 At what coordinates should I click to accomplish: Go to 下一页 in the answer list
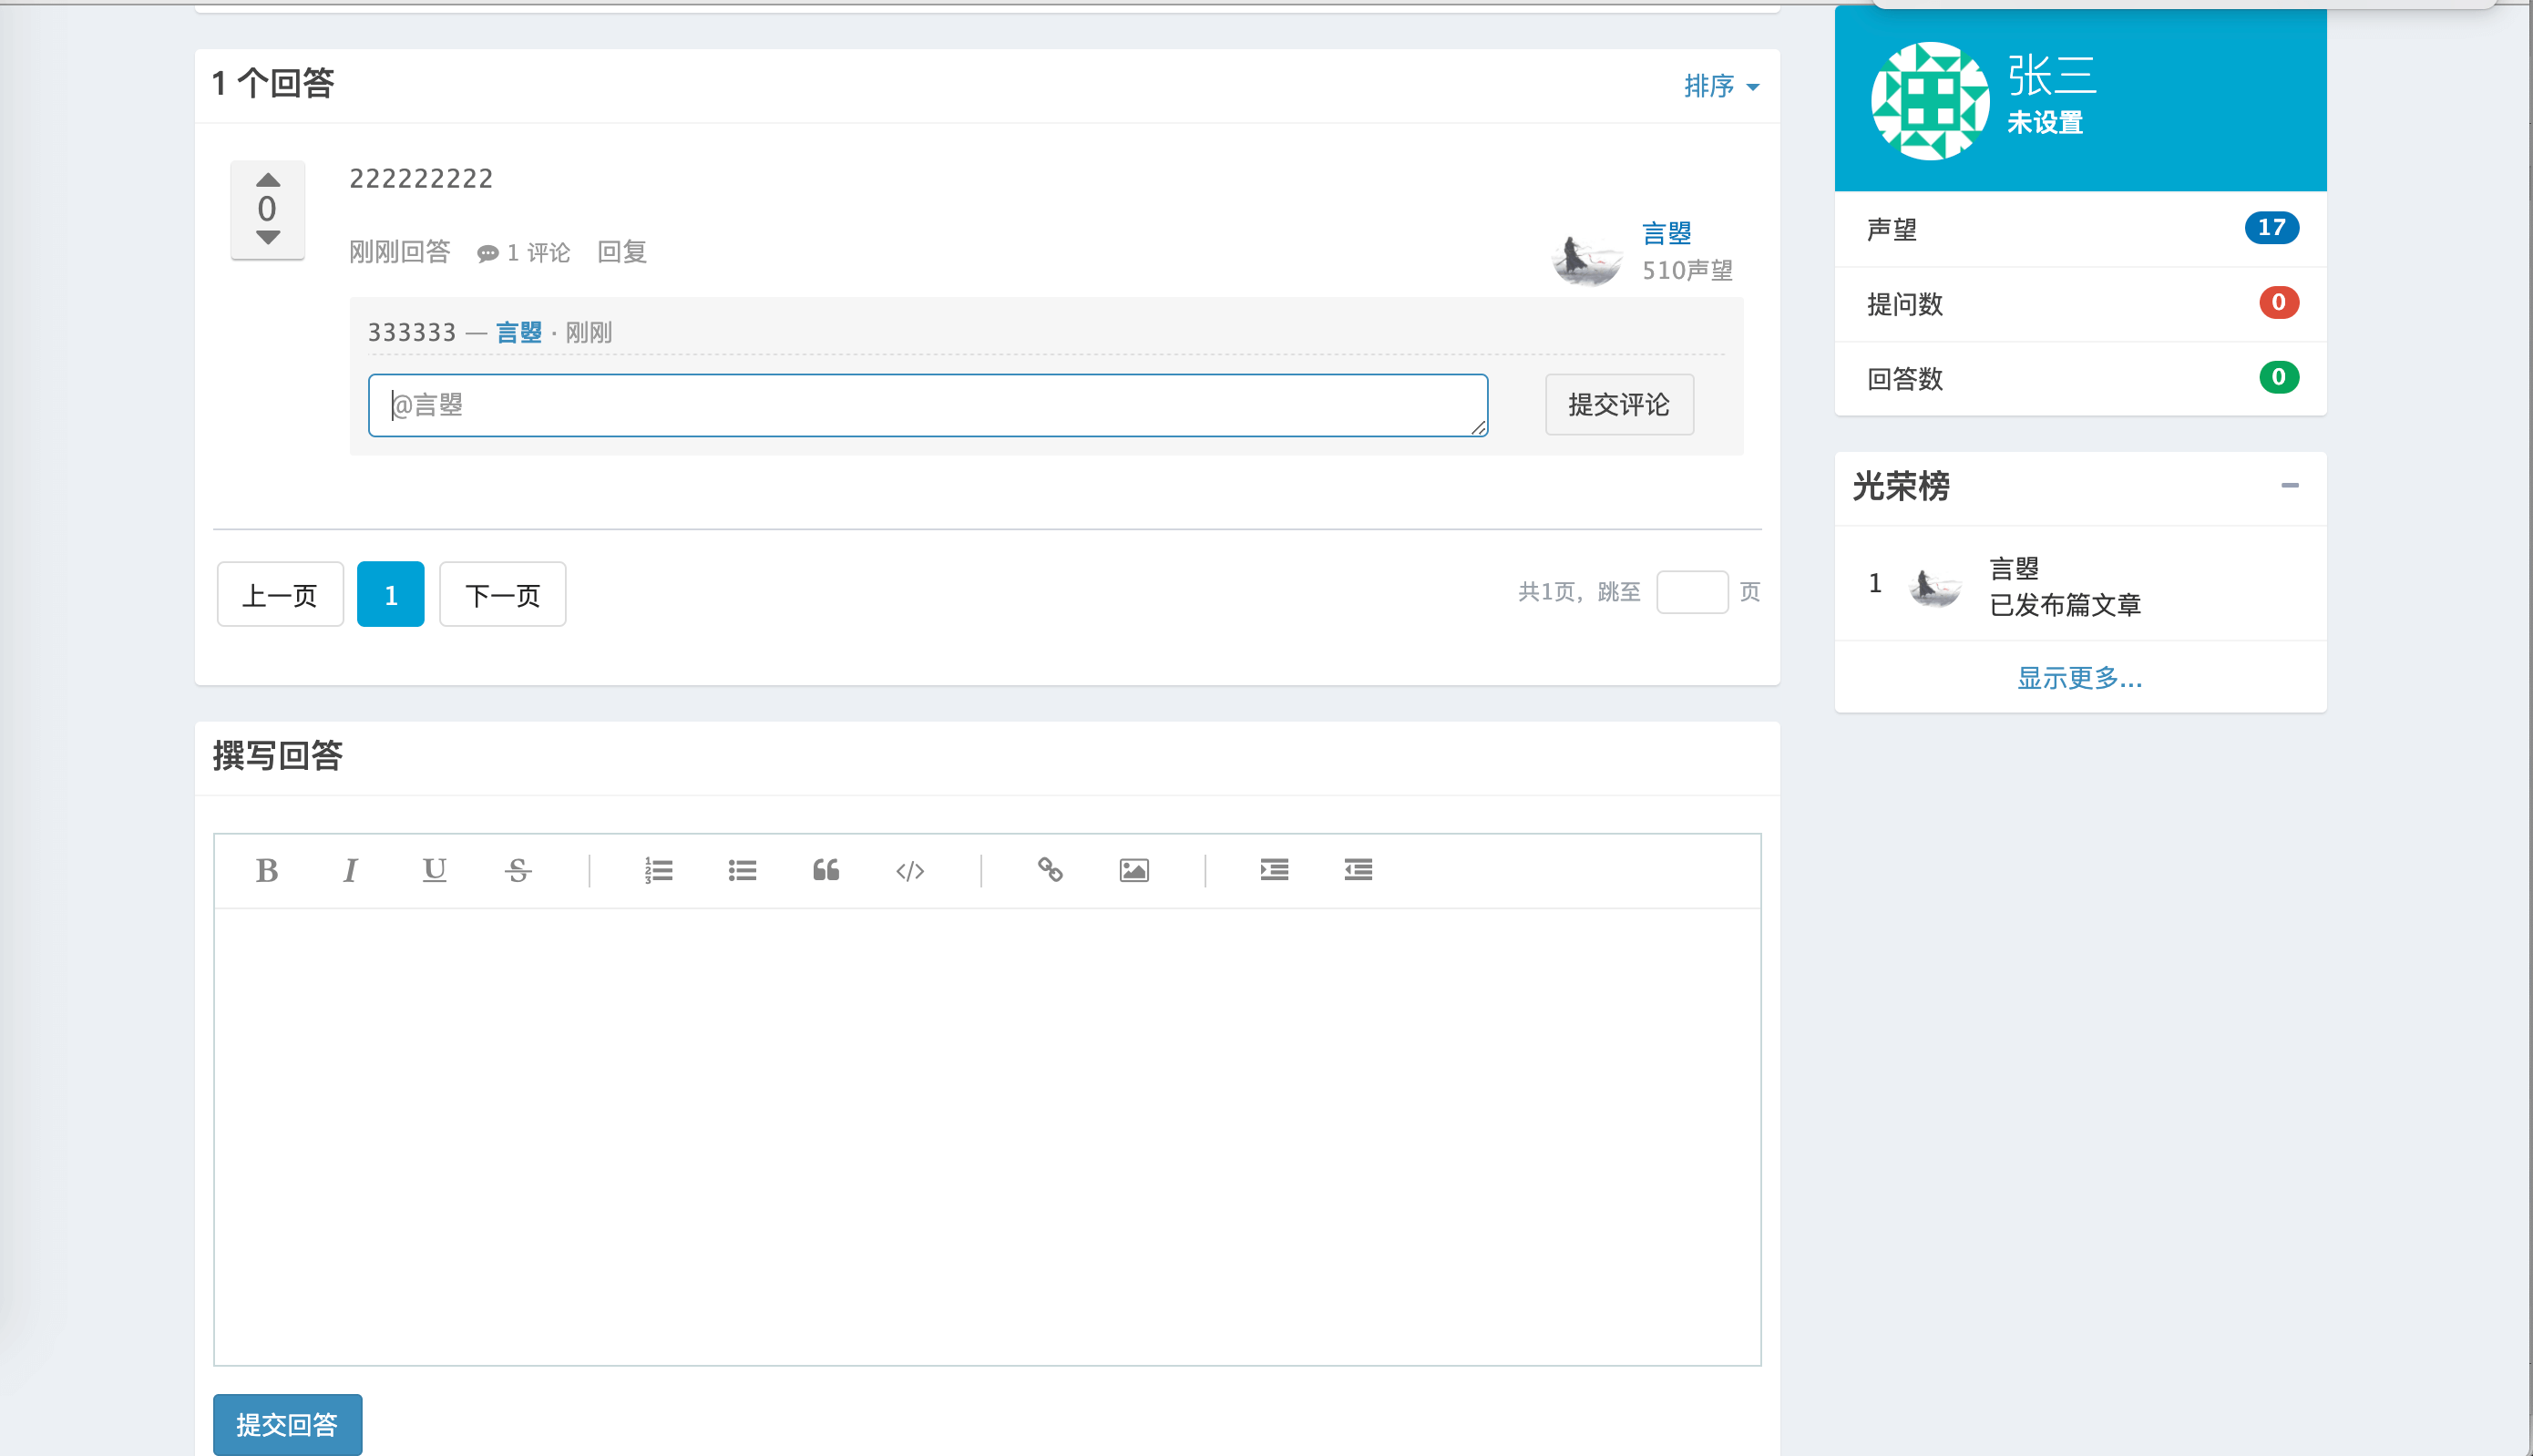(502, 594)
